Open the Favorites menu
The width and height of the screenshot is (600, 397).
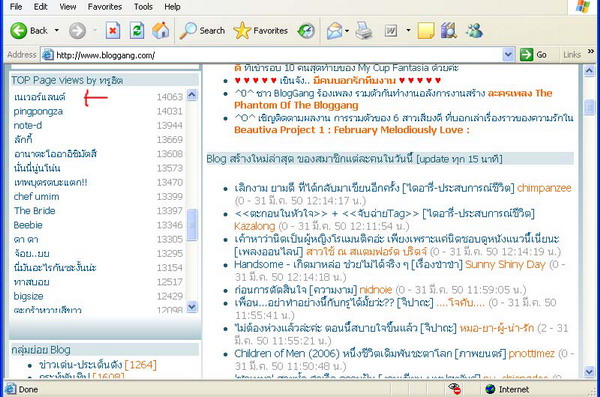[104, 7]
